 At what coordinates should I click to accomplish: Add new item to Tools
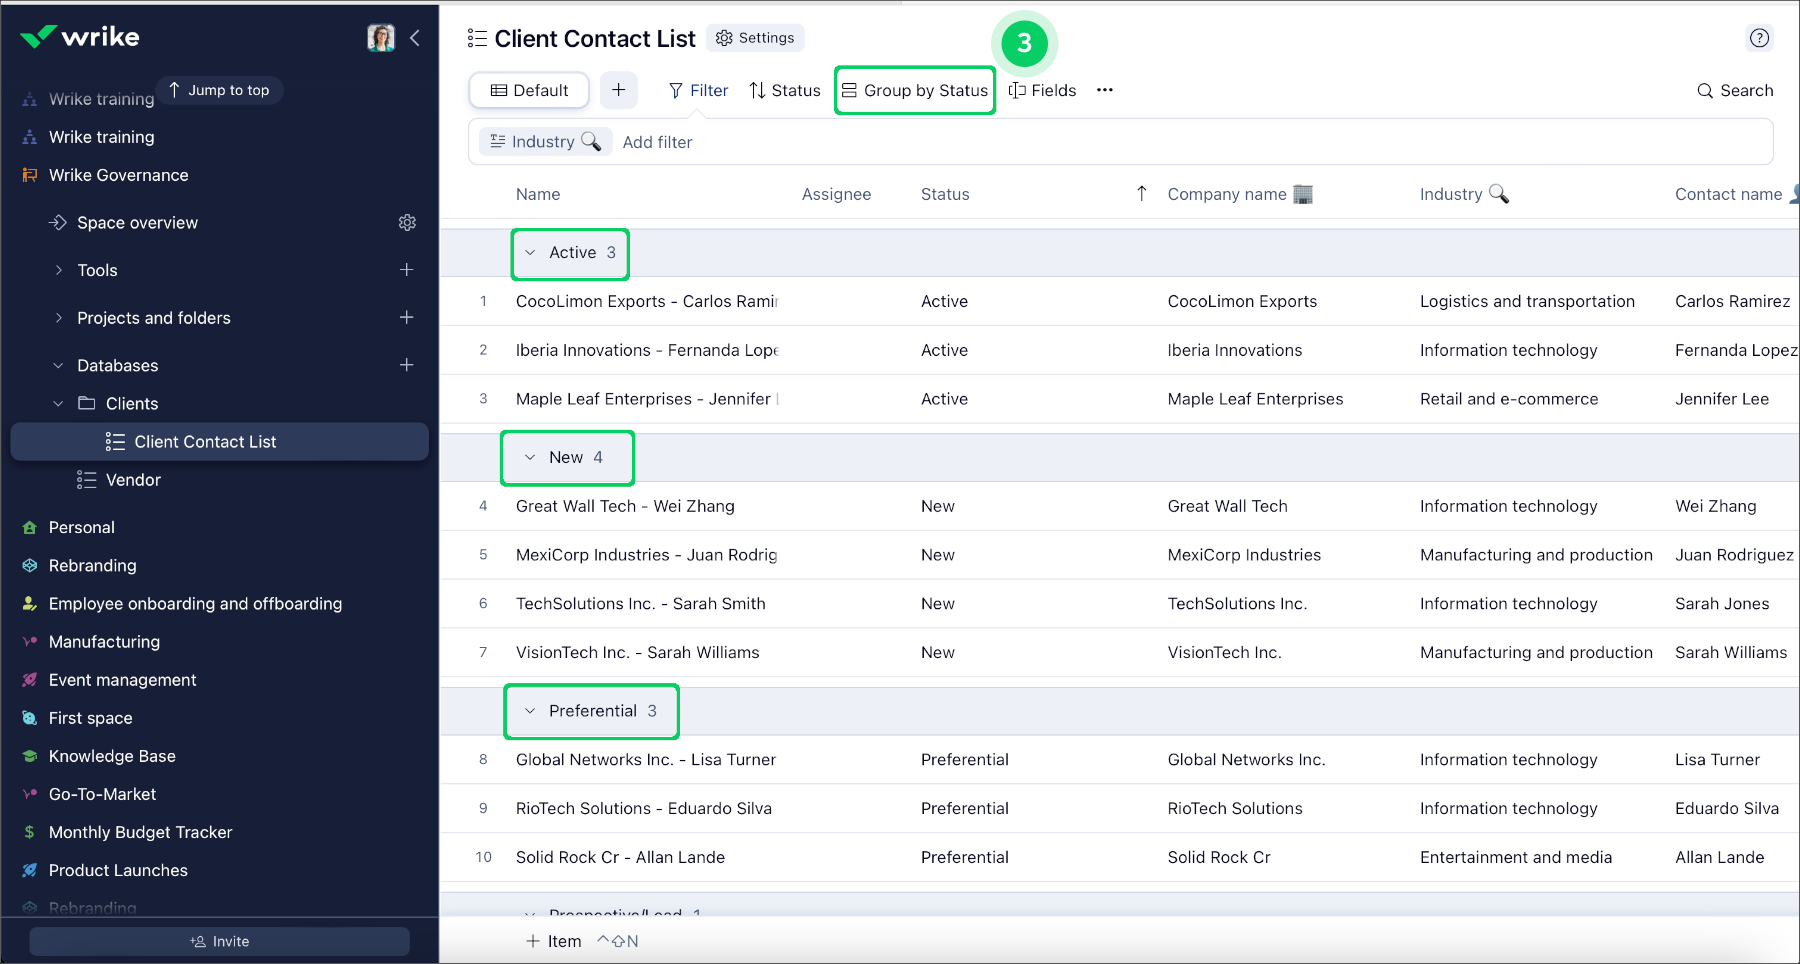coord(407,270)
